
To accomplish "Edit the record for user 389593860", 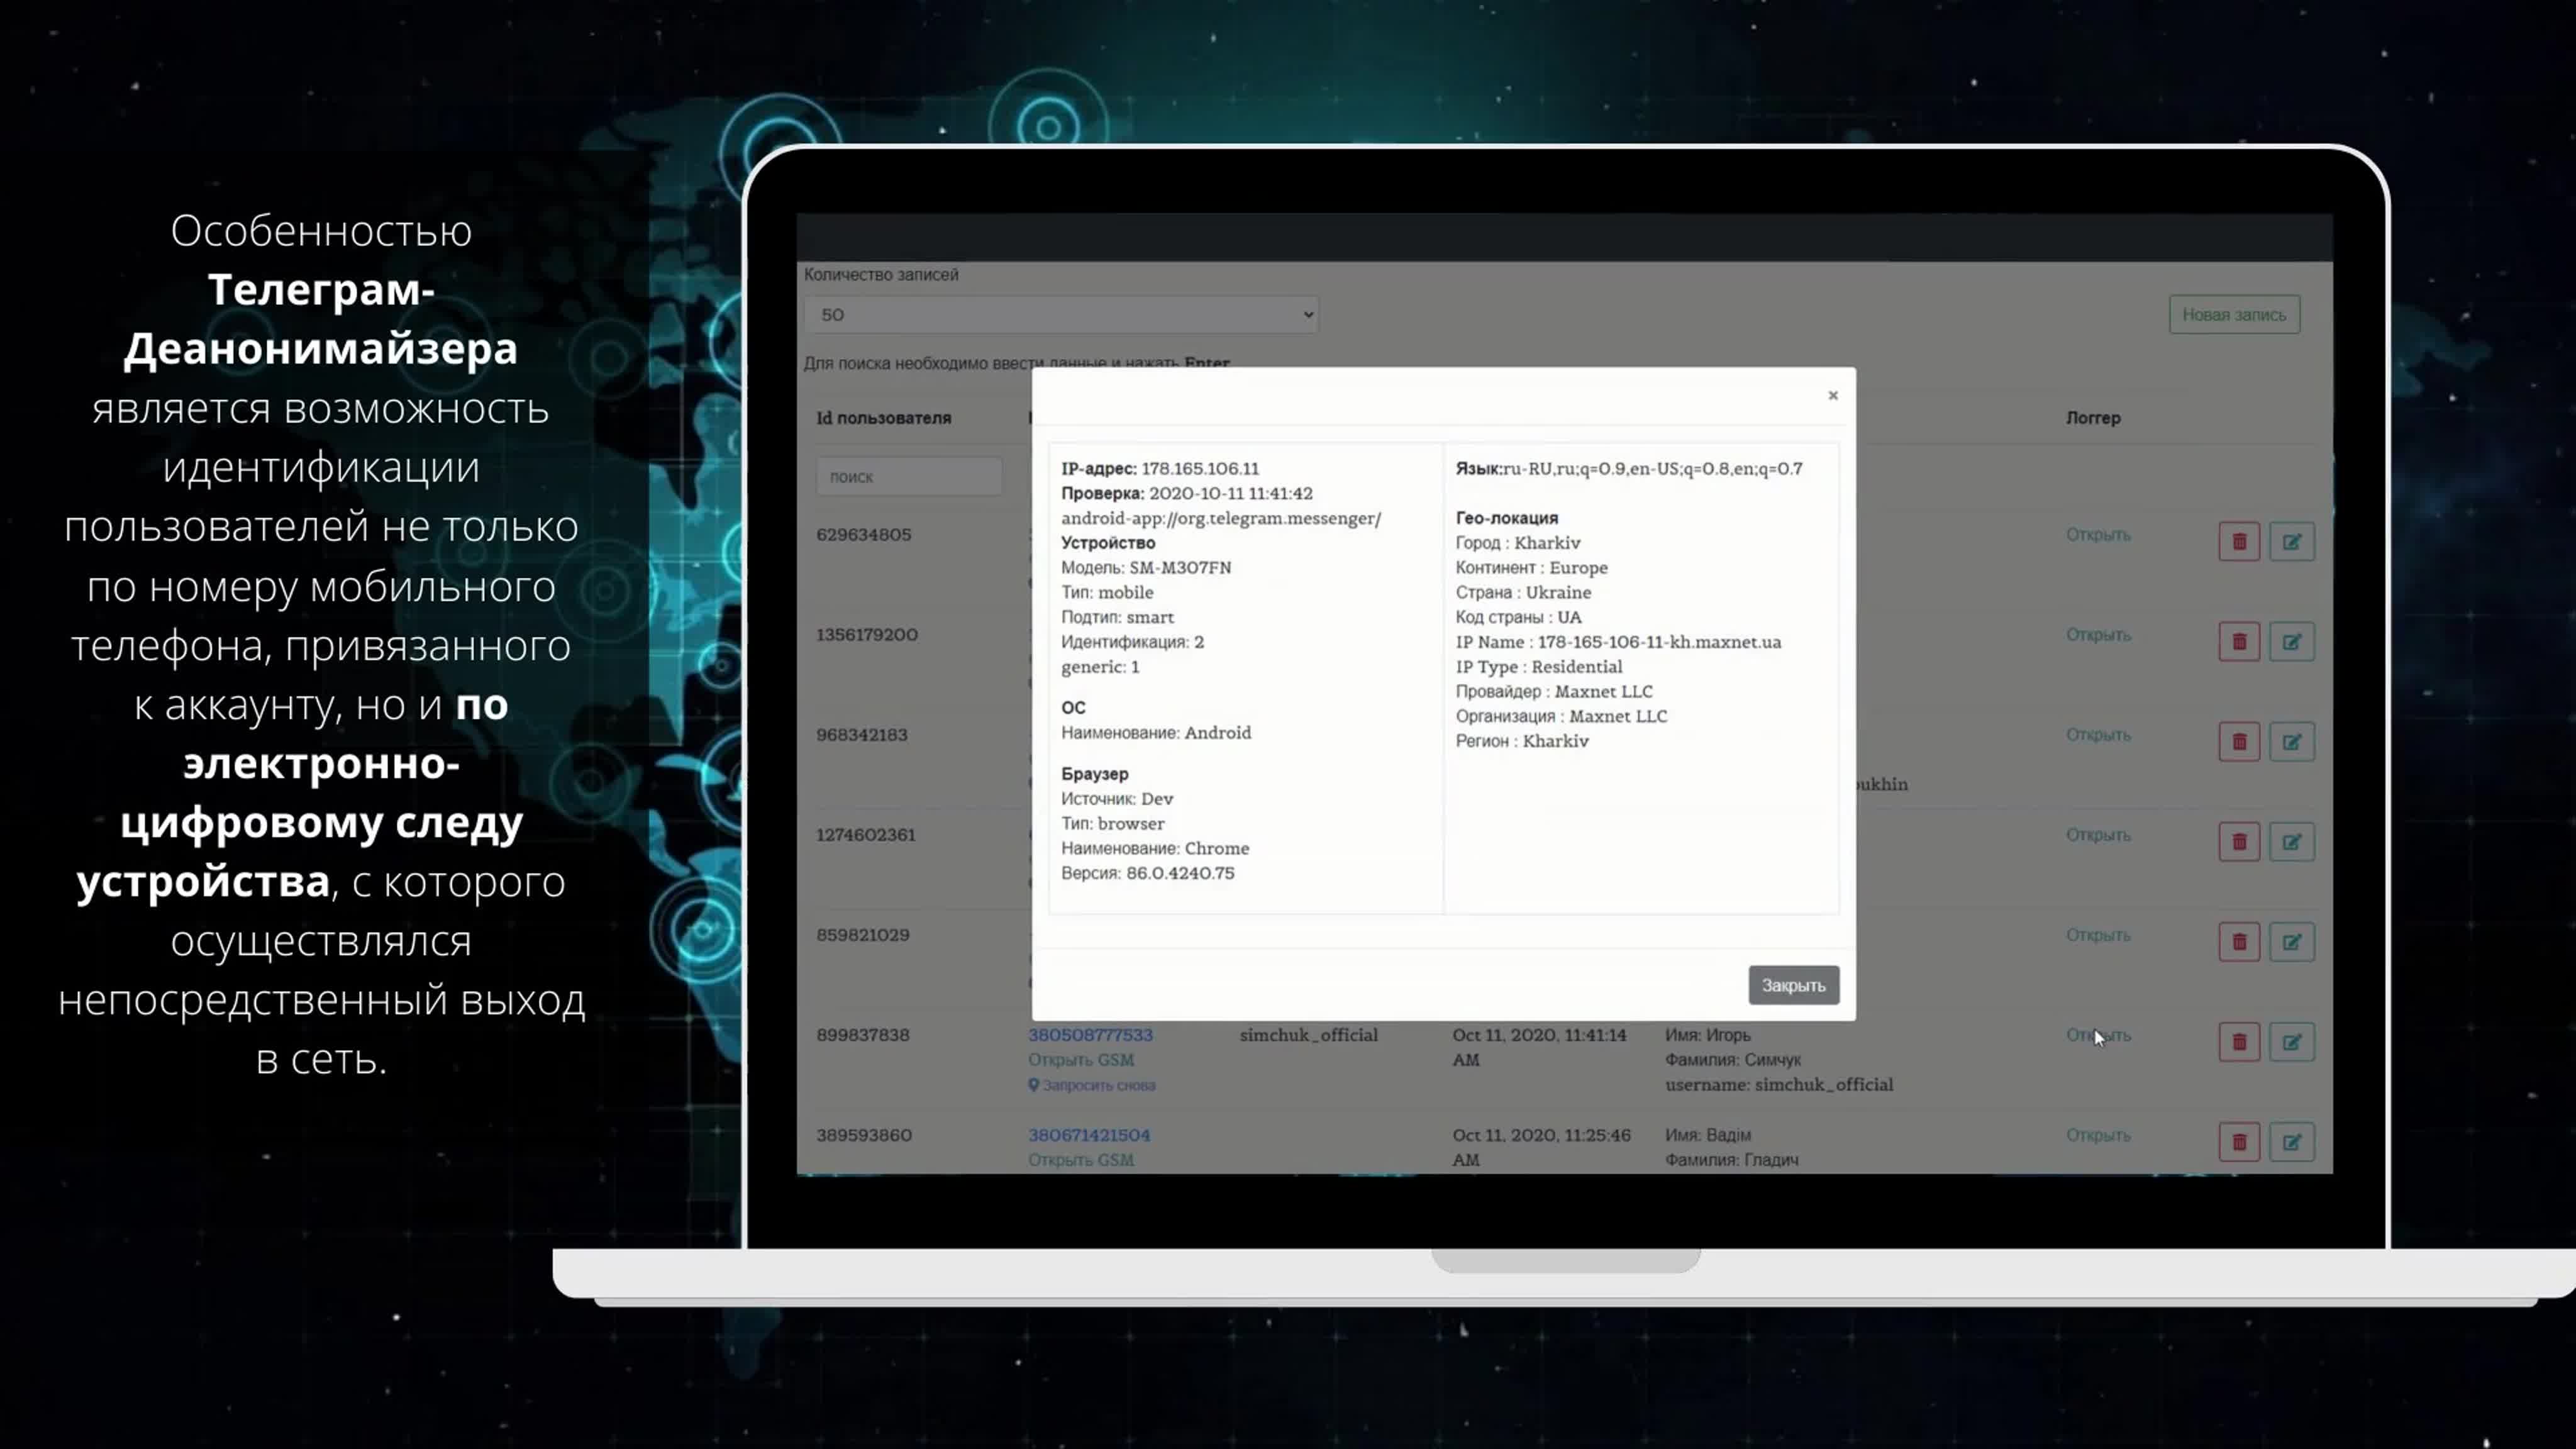I will [2291, 1141].
